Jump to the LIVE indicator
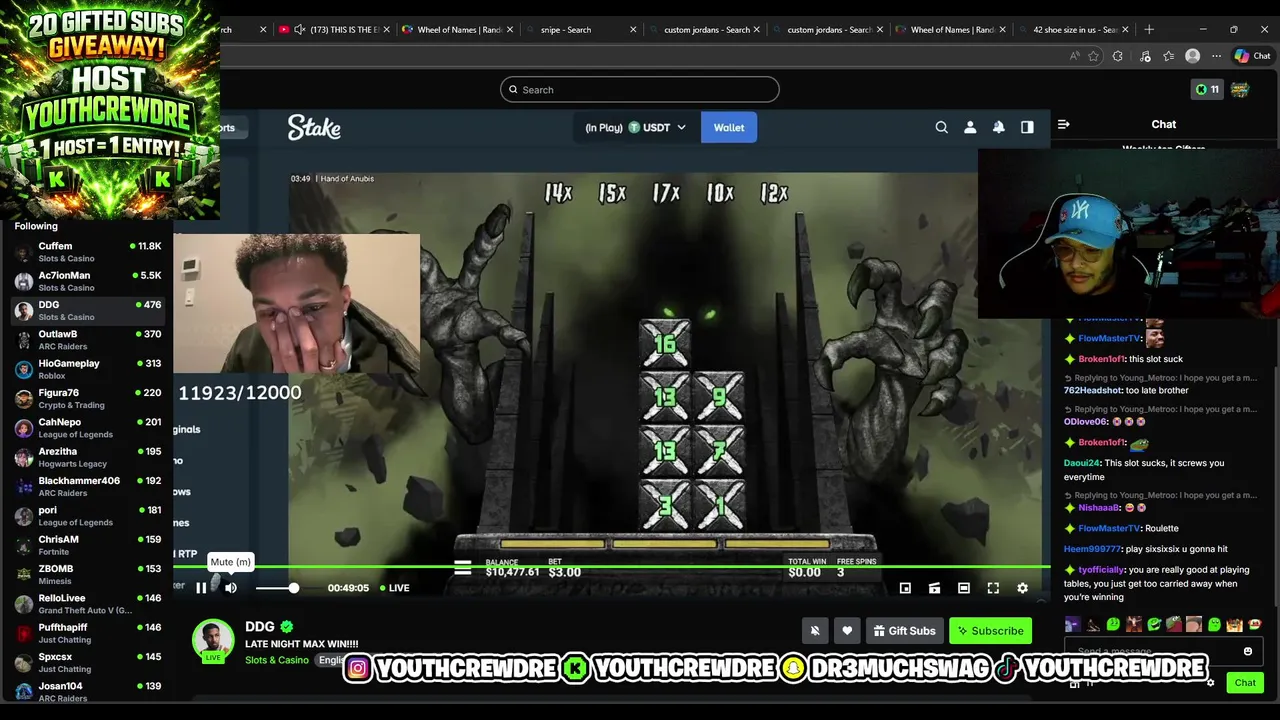Viewport: 1280px width, 720px height. pos(393,588)
